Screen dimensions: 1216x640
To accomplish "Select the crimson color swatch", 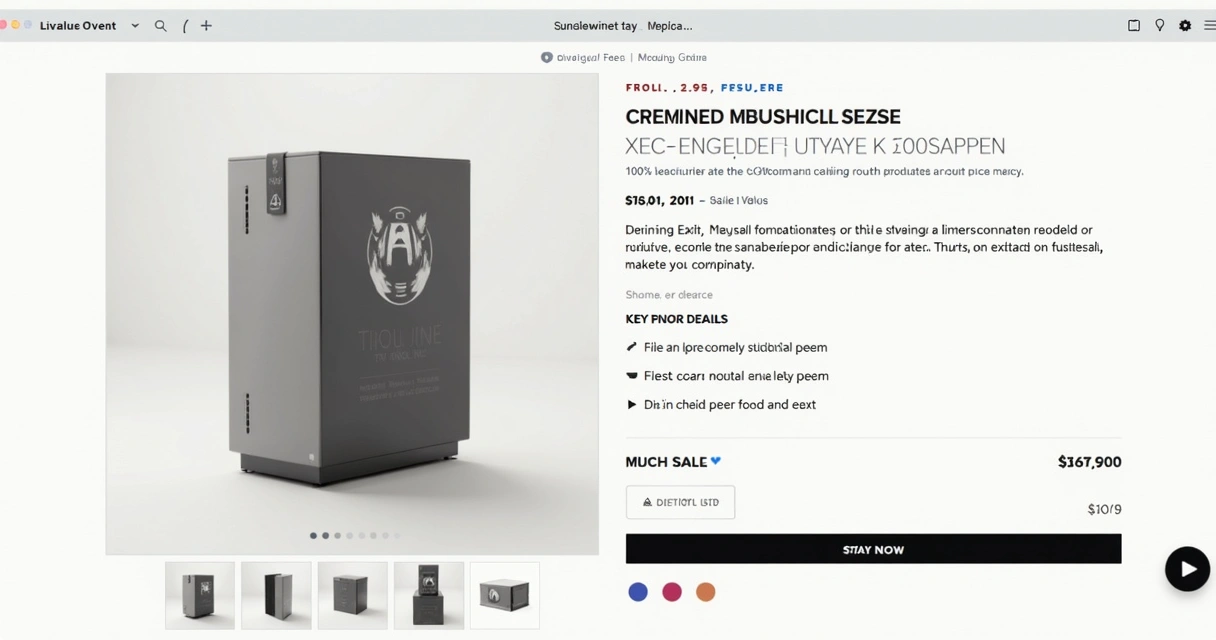I will coord(672,592).
